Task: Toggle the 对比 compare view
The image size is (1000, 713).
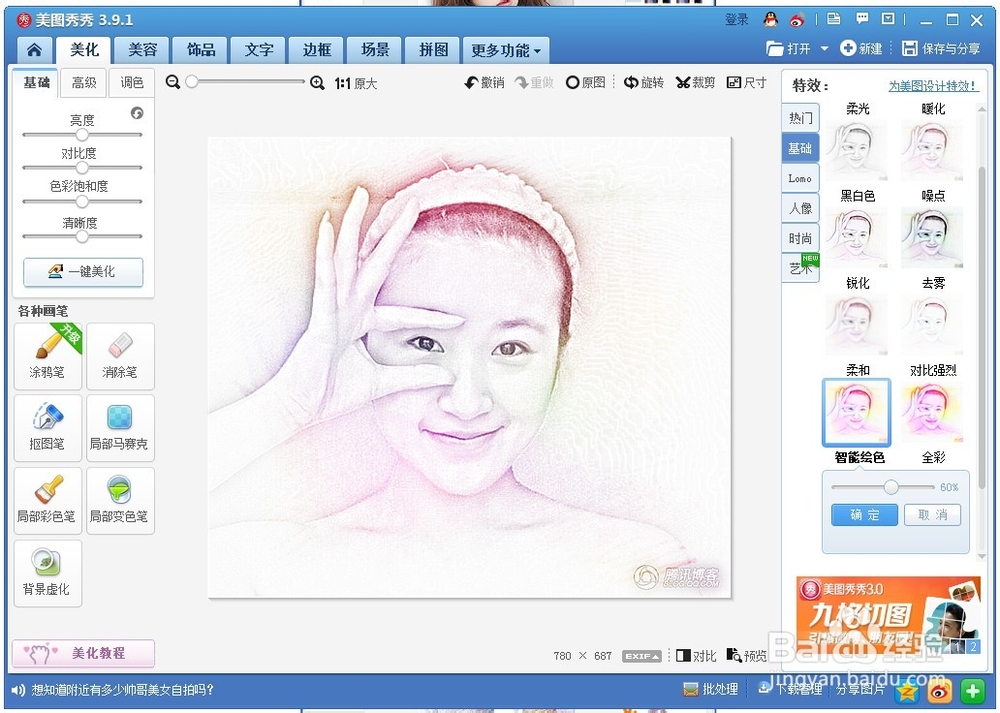Action: 696,656
